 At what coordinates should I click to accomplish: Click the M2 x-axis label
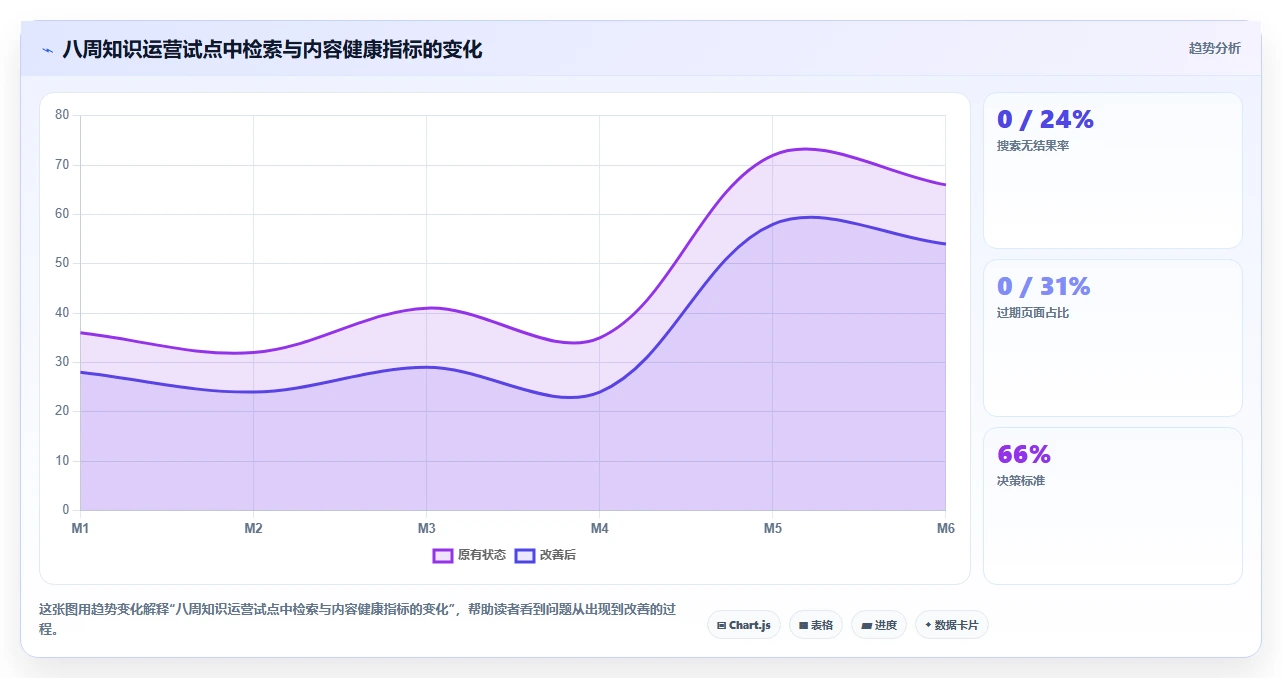[x=253, y=528]
